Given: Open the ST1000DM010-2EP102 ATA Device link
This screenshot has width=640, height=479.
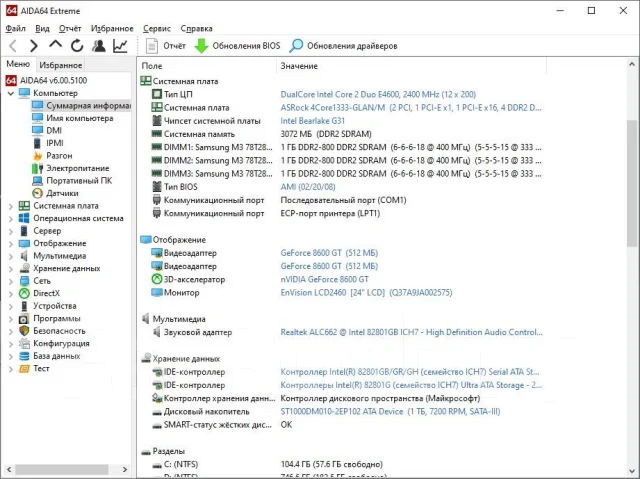Looking at the screenshot, I should [x=390, y=411].
